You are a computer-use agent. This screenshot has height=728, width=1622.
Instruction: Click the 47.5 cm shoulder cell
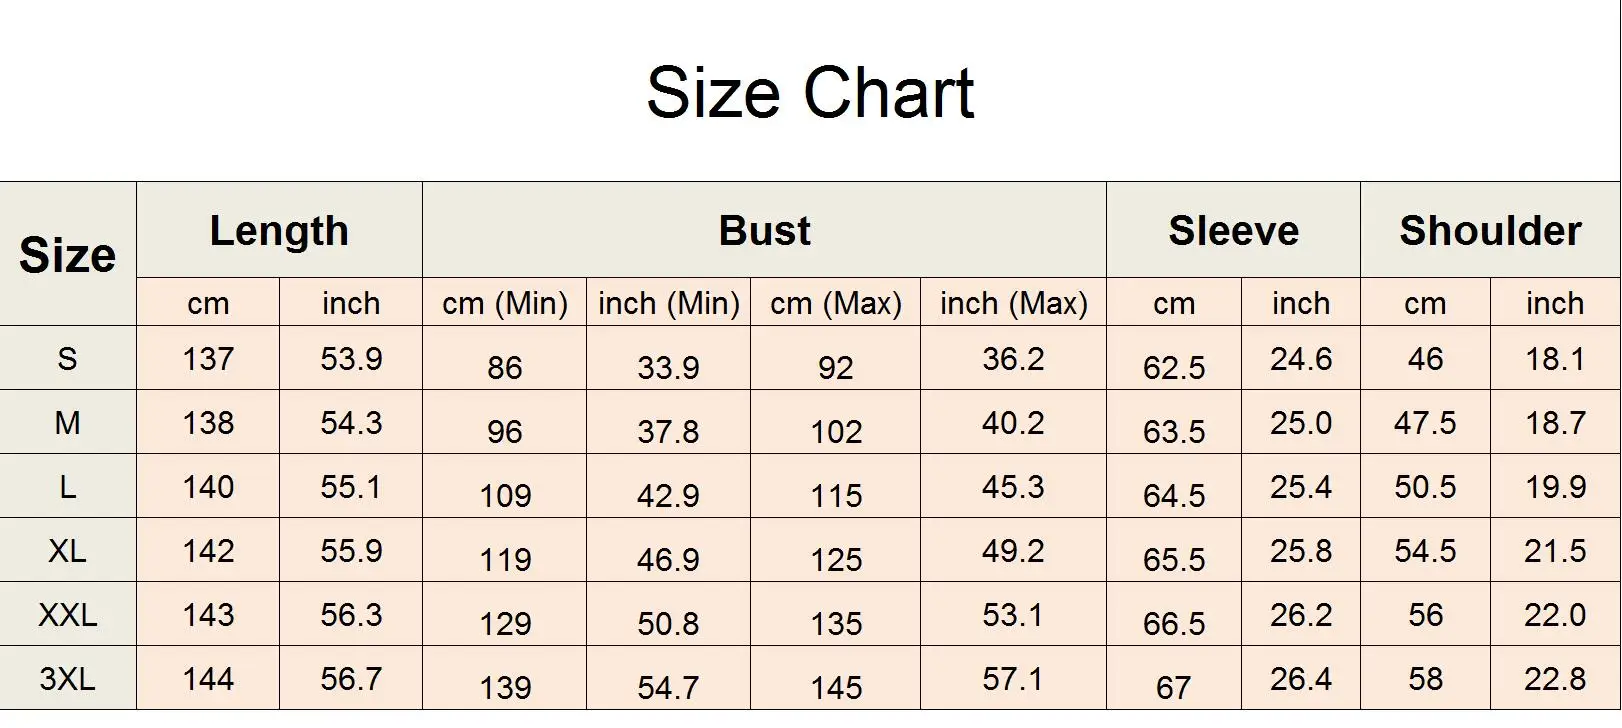[1425, 422]
